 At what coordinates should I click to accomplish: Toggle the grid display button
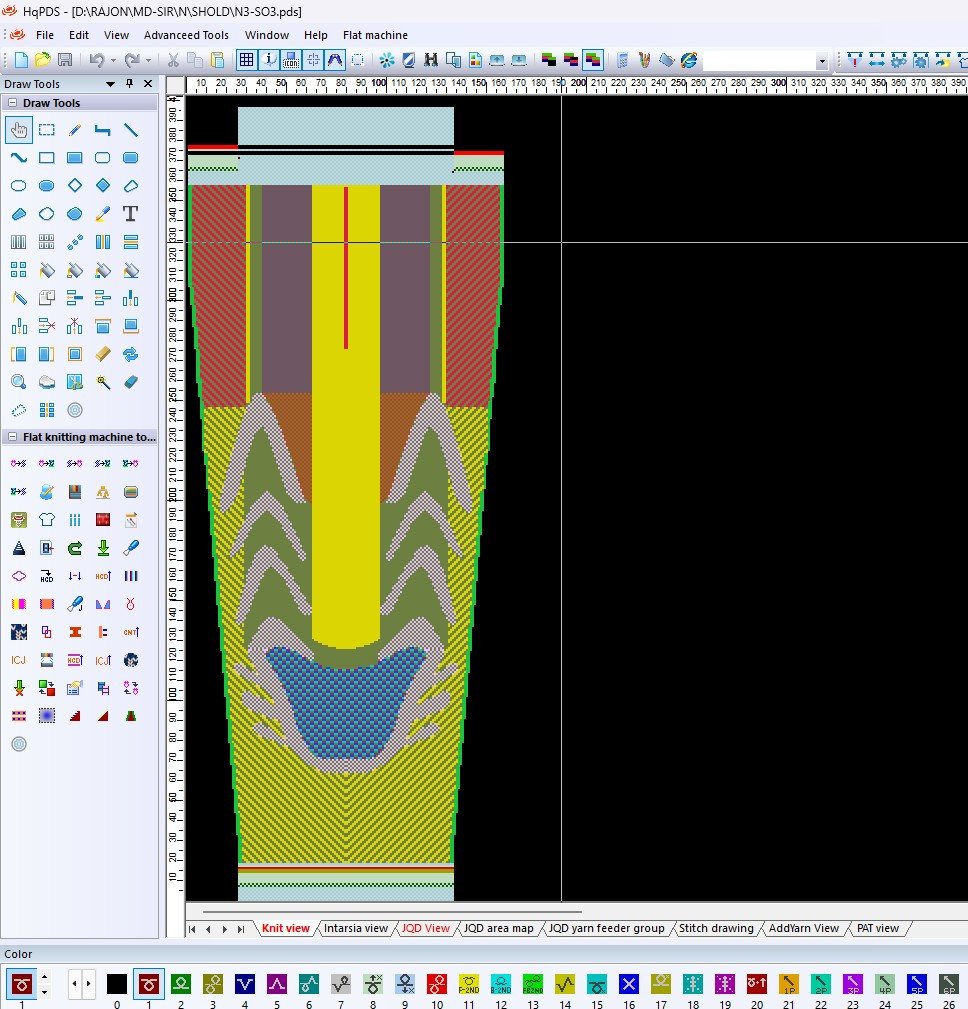pyautogui.click(x=246, y=61)
